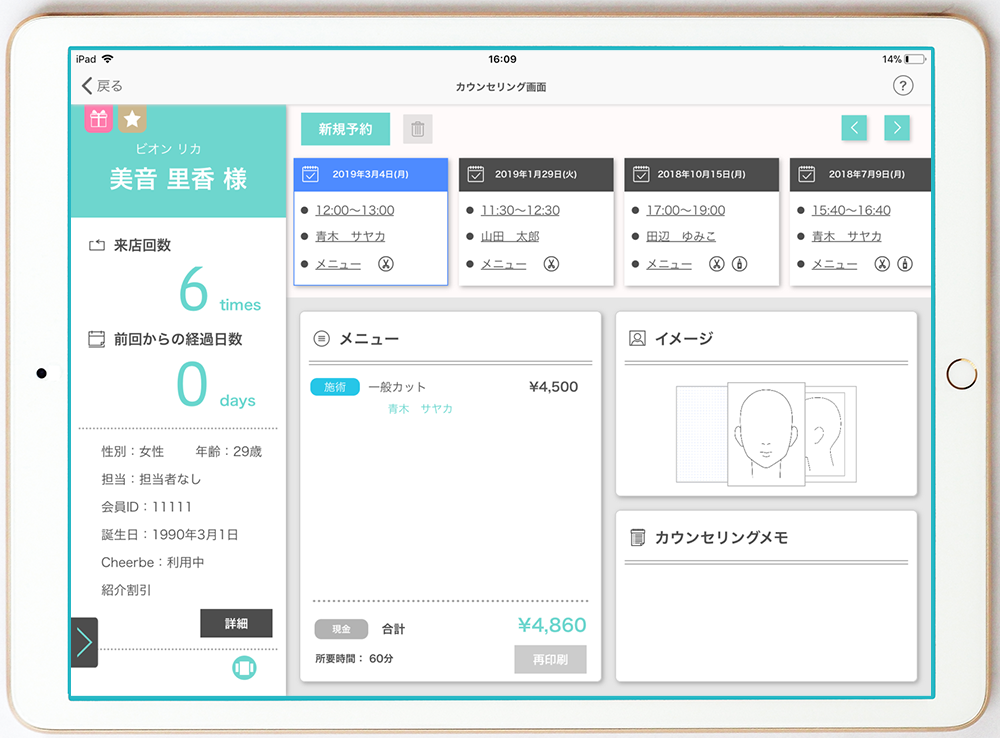Tap the 新規予約 button
Image resolution: width=1000 pixels, height=738 pixels.
click(x=345, y=129)
